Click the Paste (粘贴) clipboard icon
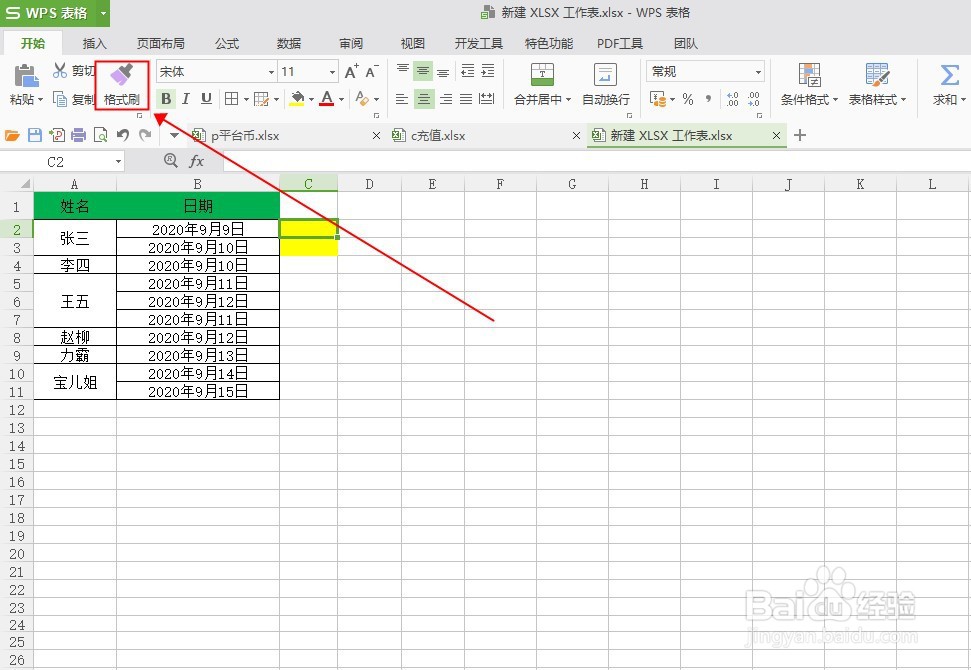This screenshot has height=670, width=971. [x=26, y=76]
